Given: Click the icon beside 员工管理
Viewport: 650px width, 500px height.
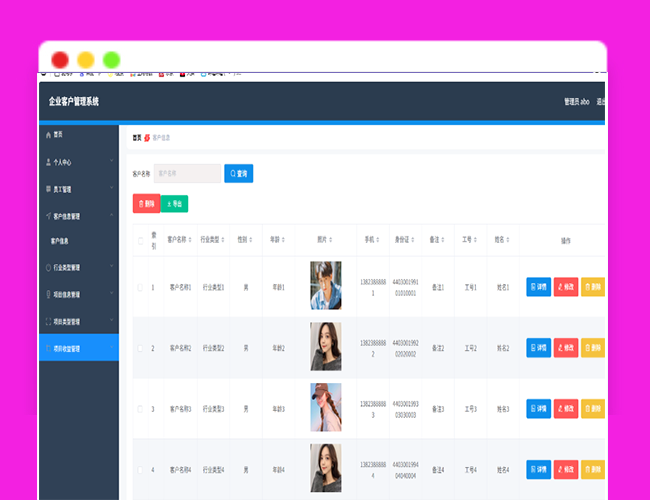Looking at the screenshot, I should [49, 189].
